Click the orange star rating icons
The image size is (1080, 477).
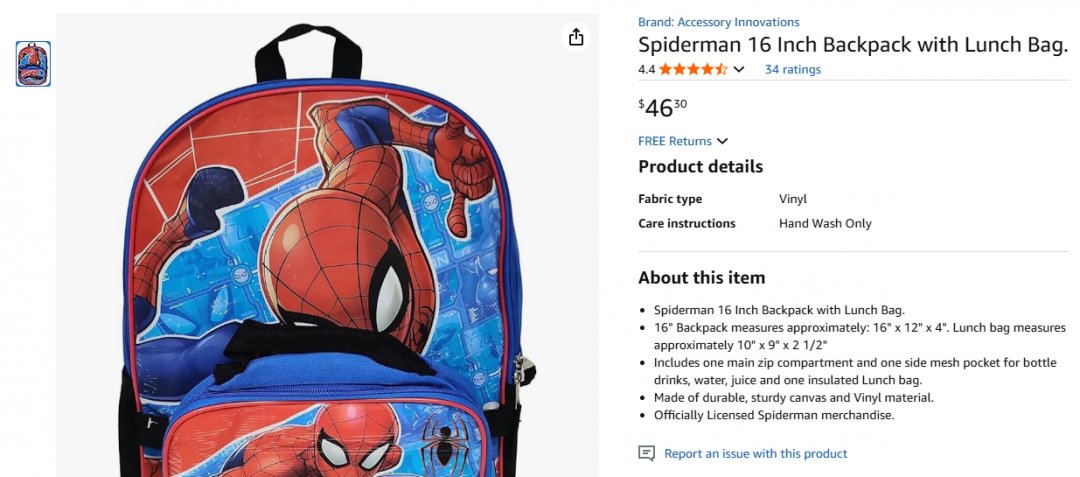pos(693,70)
